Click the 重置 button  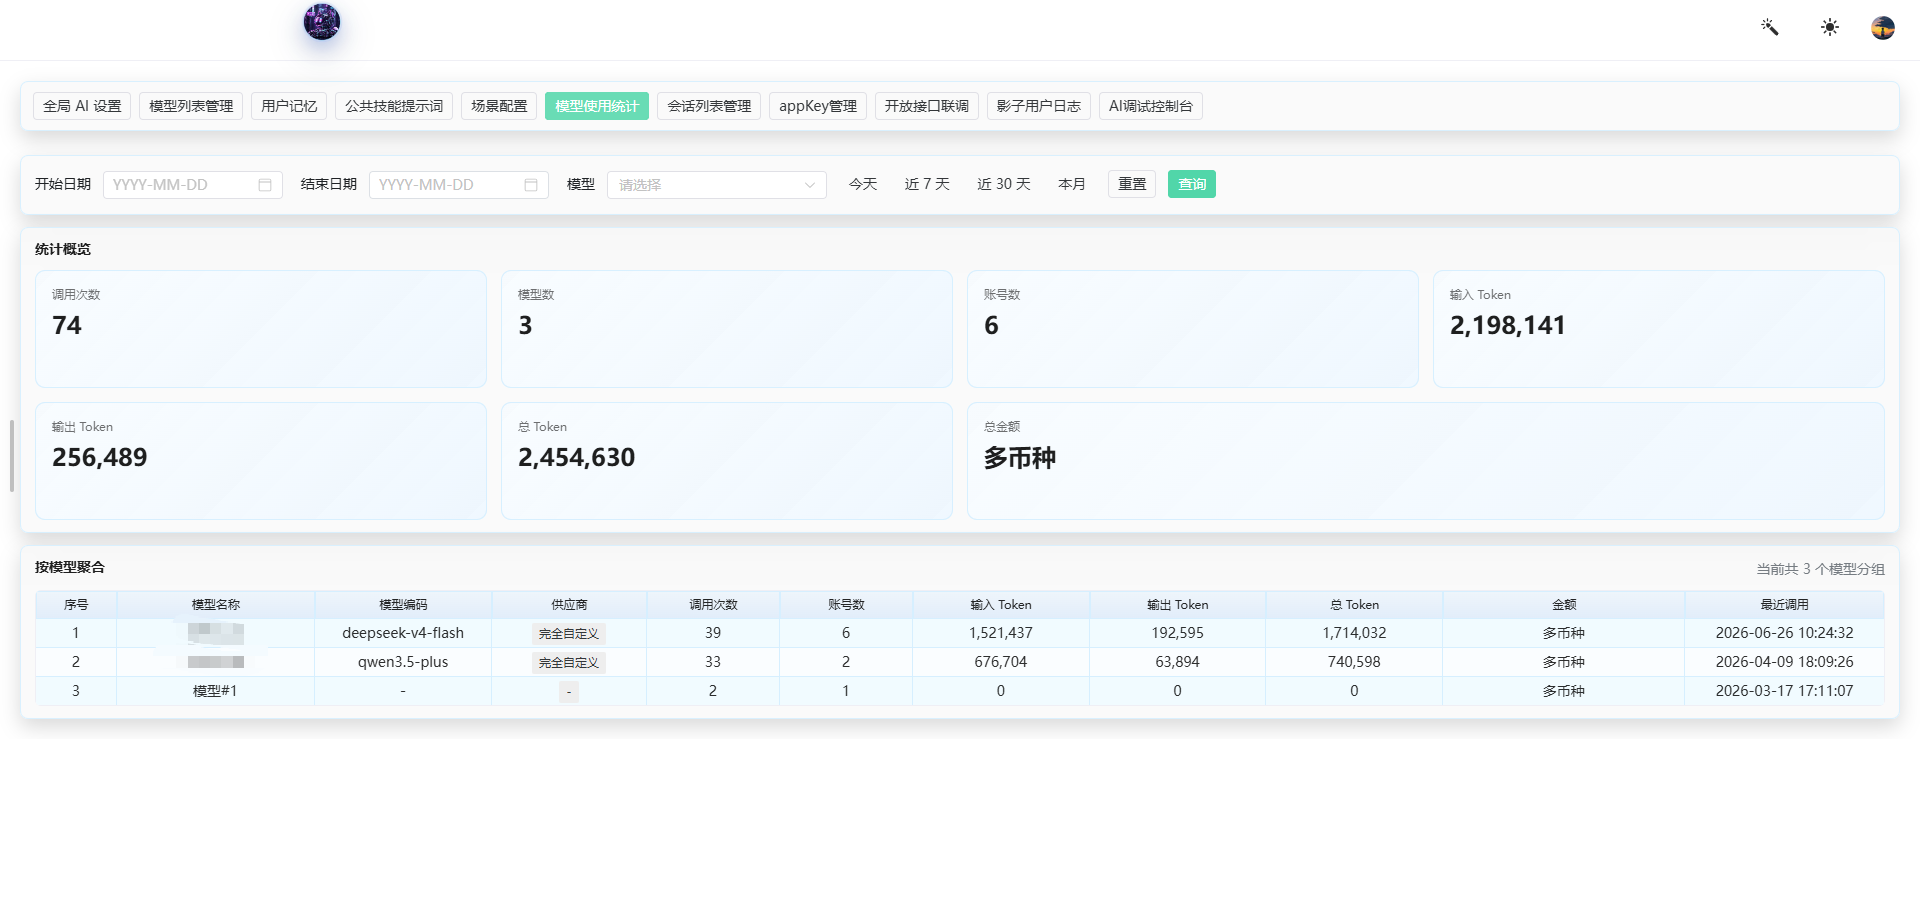(1132, 184)
